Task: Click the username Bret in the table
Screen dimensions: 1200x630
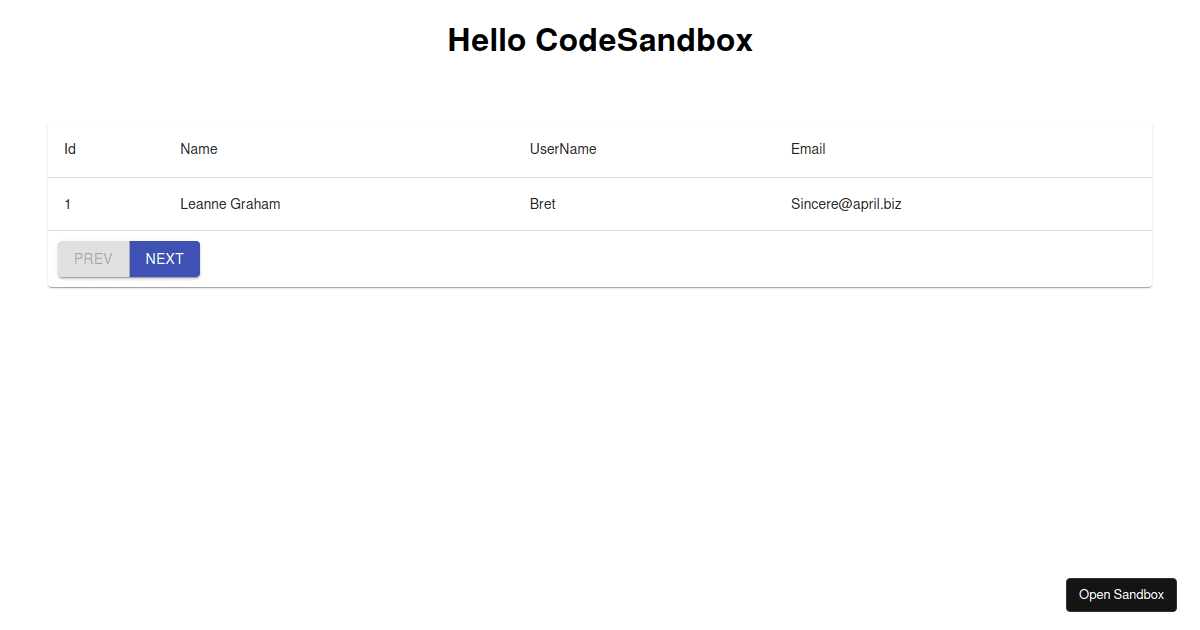Action: click(x=542, y=203)
